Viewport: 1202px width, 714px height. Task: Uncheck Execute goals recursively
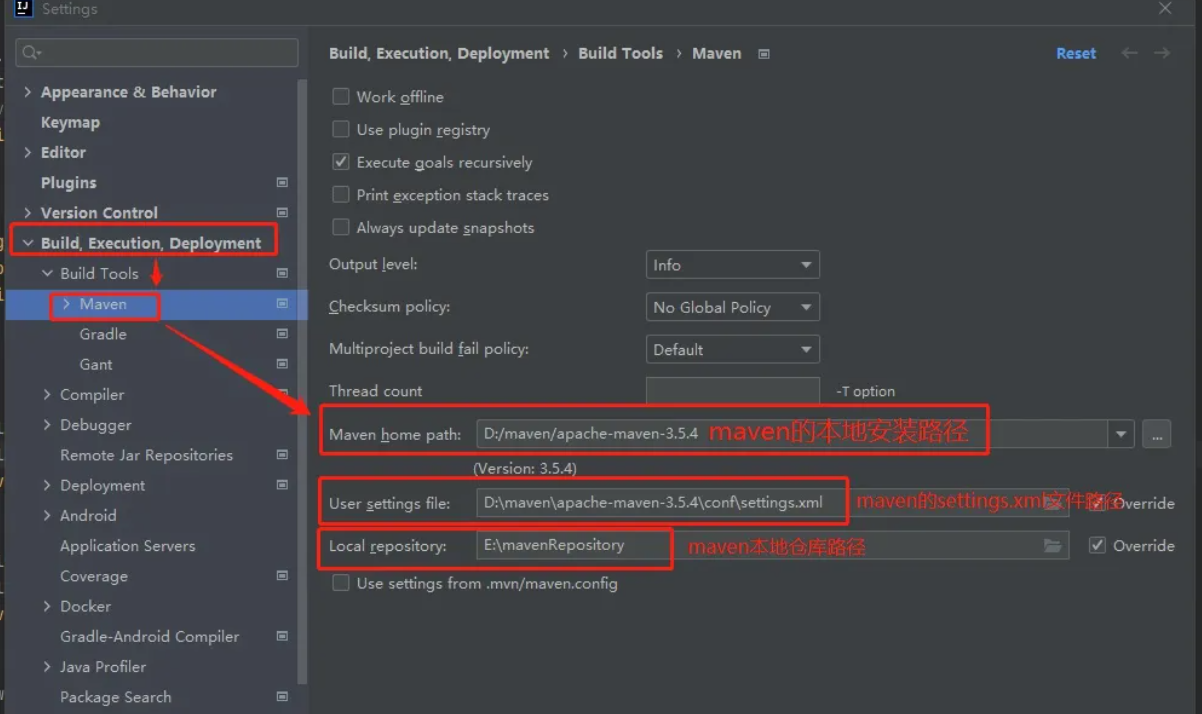(x=341, y=162)
